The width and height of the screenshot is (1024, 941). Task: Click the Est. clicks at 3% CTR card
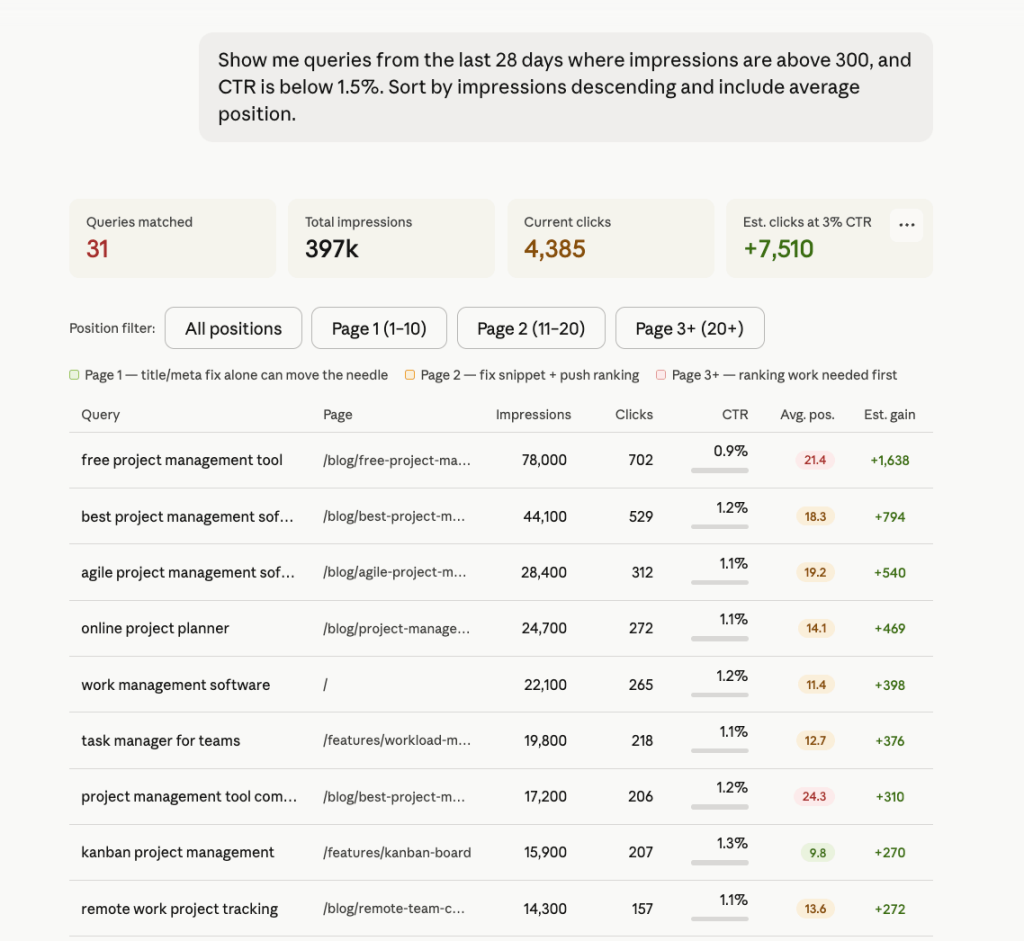click(829, 238)
